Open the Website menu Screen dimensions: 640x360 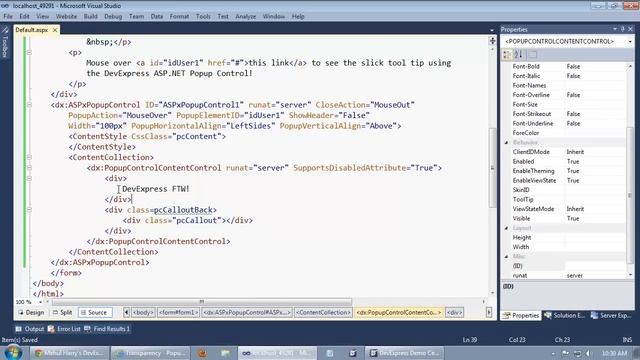pos(66,16)
